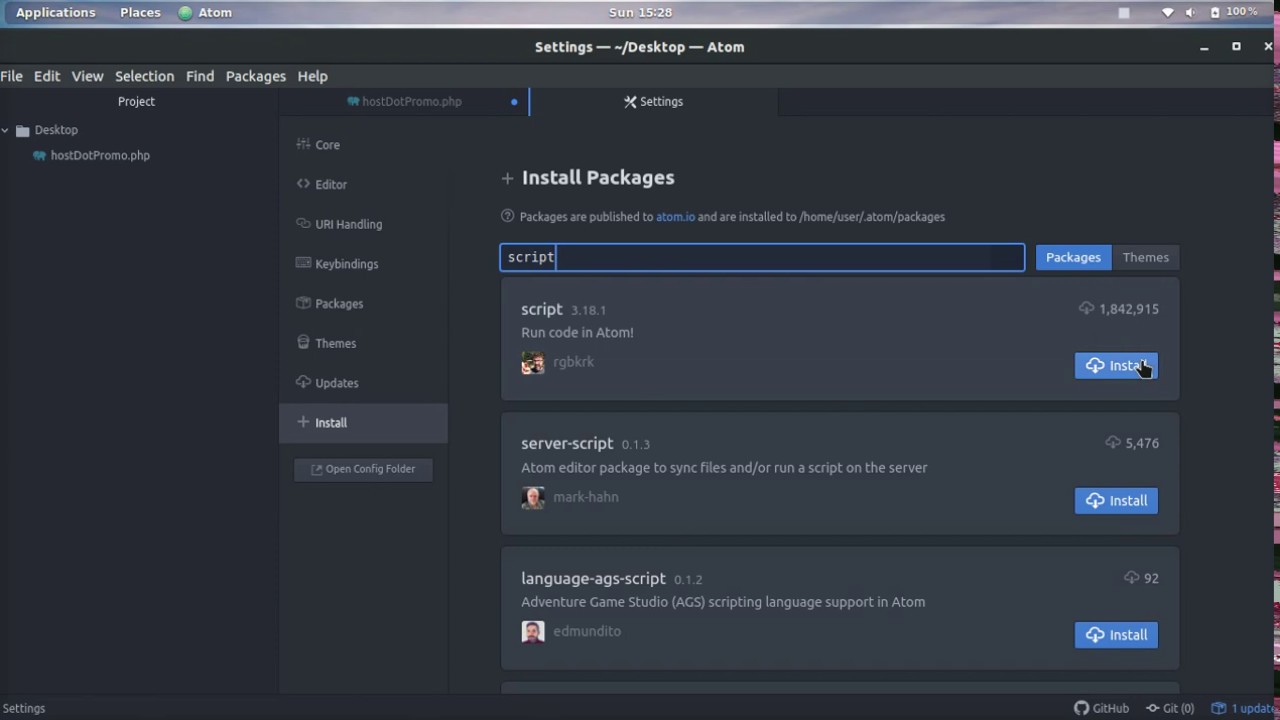
Task: Open the script package title
Action: point(542,309)
